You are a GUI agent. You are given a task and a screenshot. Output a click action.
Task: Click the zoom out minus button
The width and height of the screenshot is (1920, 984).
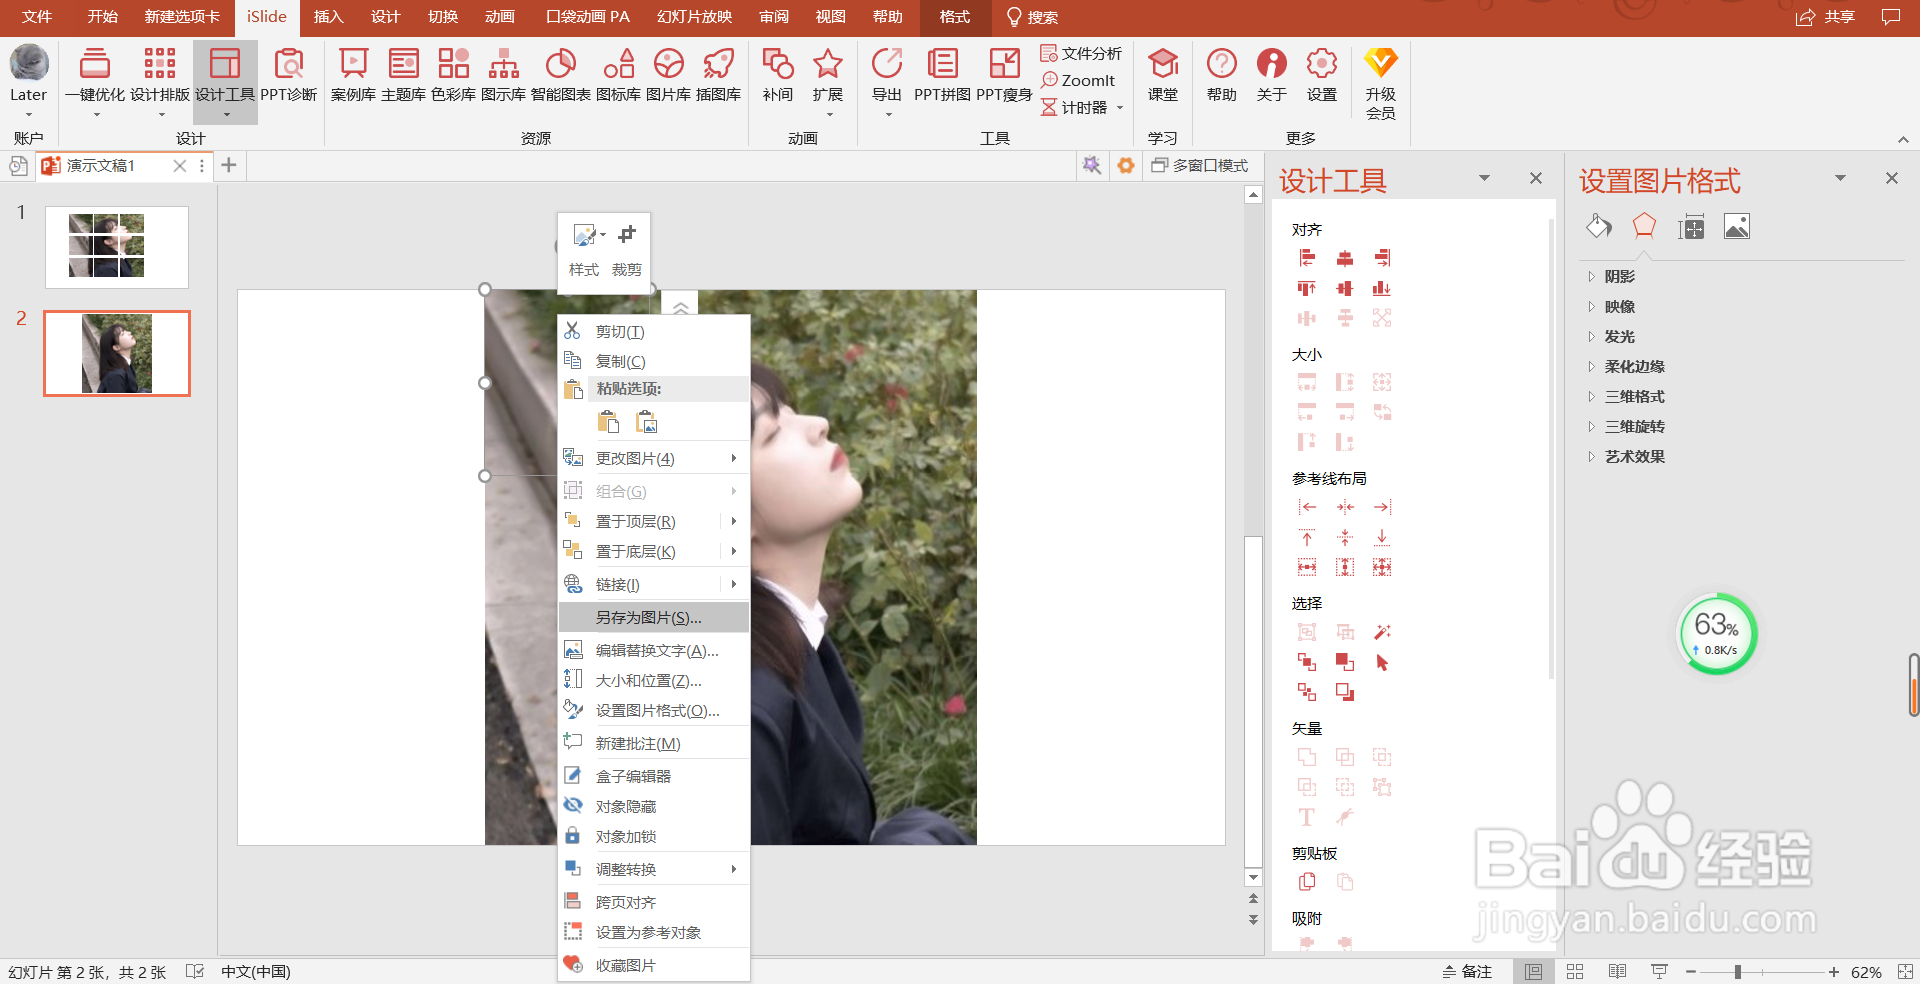pyautogui.click(x=1691, y=972)
